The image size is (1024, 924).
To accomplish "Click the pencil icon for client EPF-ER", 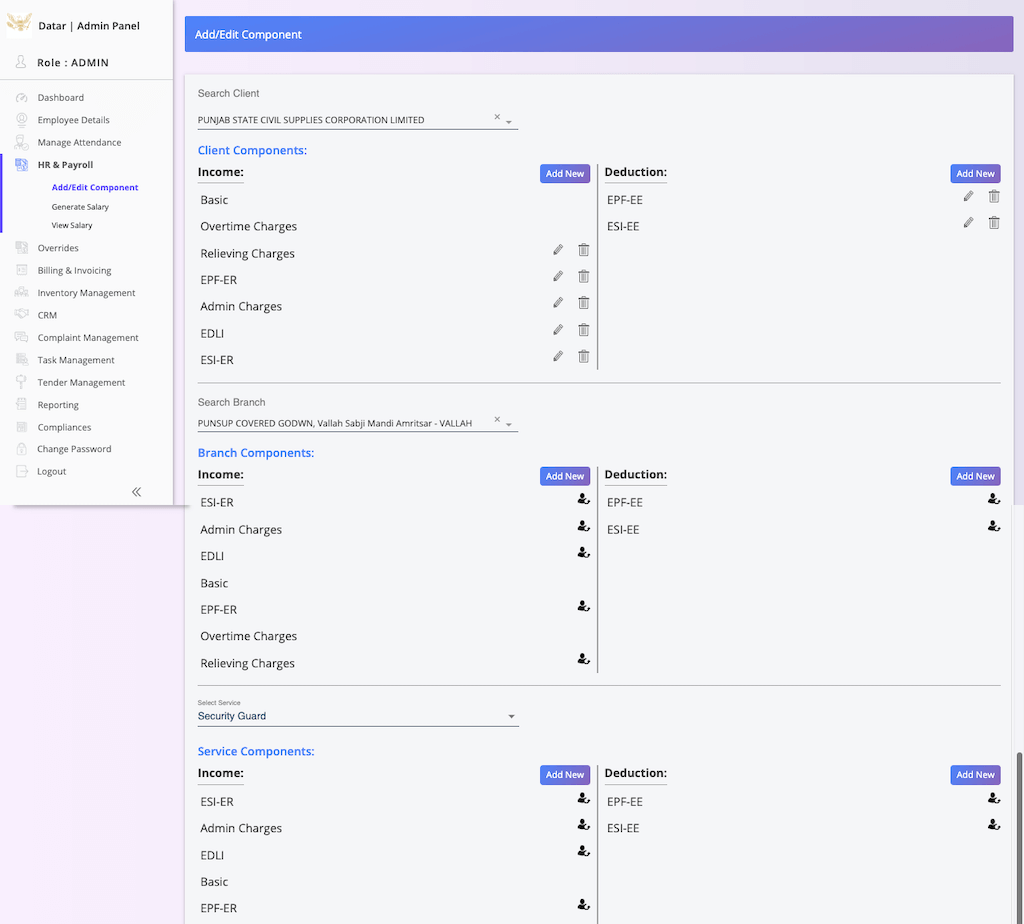I will [558, 276].
